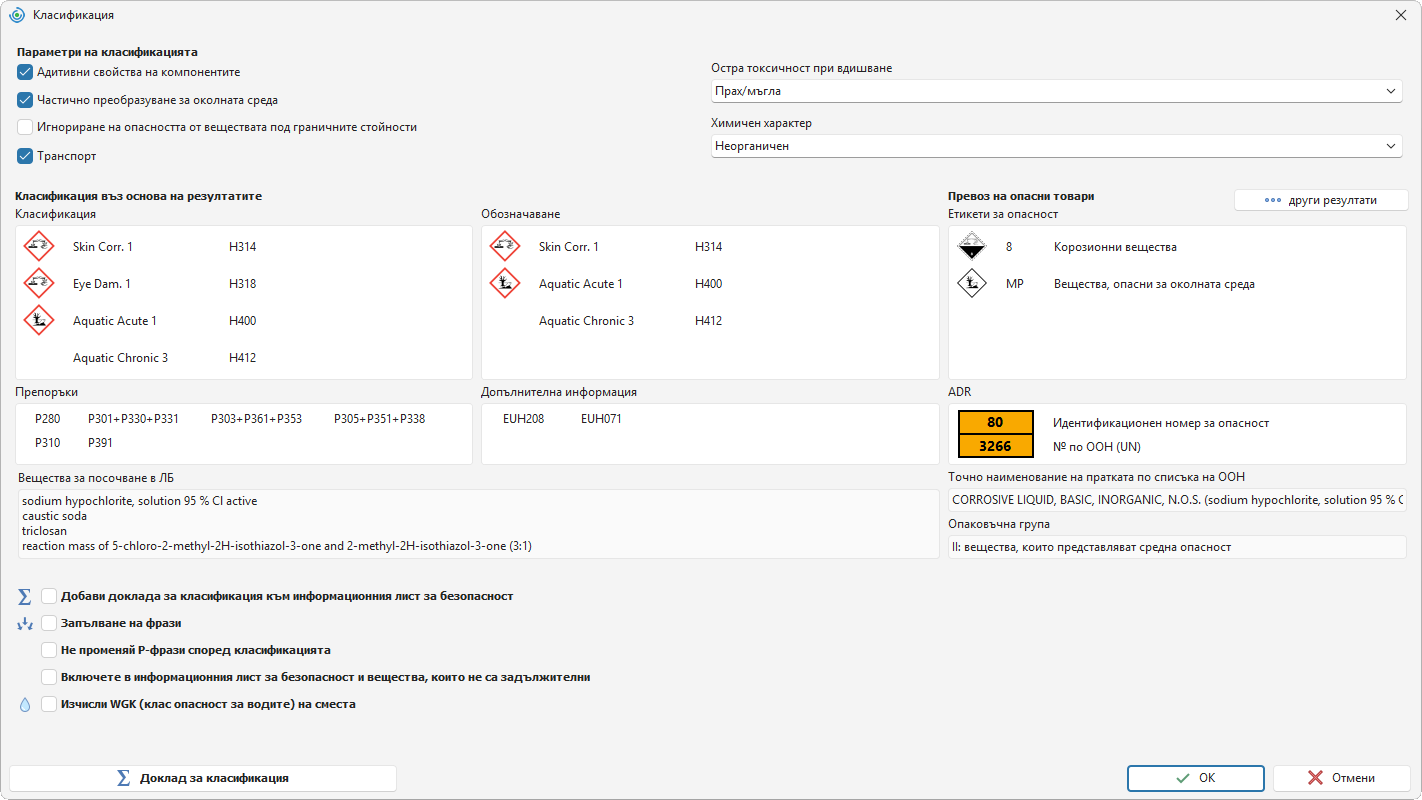The width and height of the screenshot is (1422, 800).
Task: Click the water drop icon next to WGK option
Action: 25,704
